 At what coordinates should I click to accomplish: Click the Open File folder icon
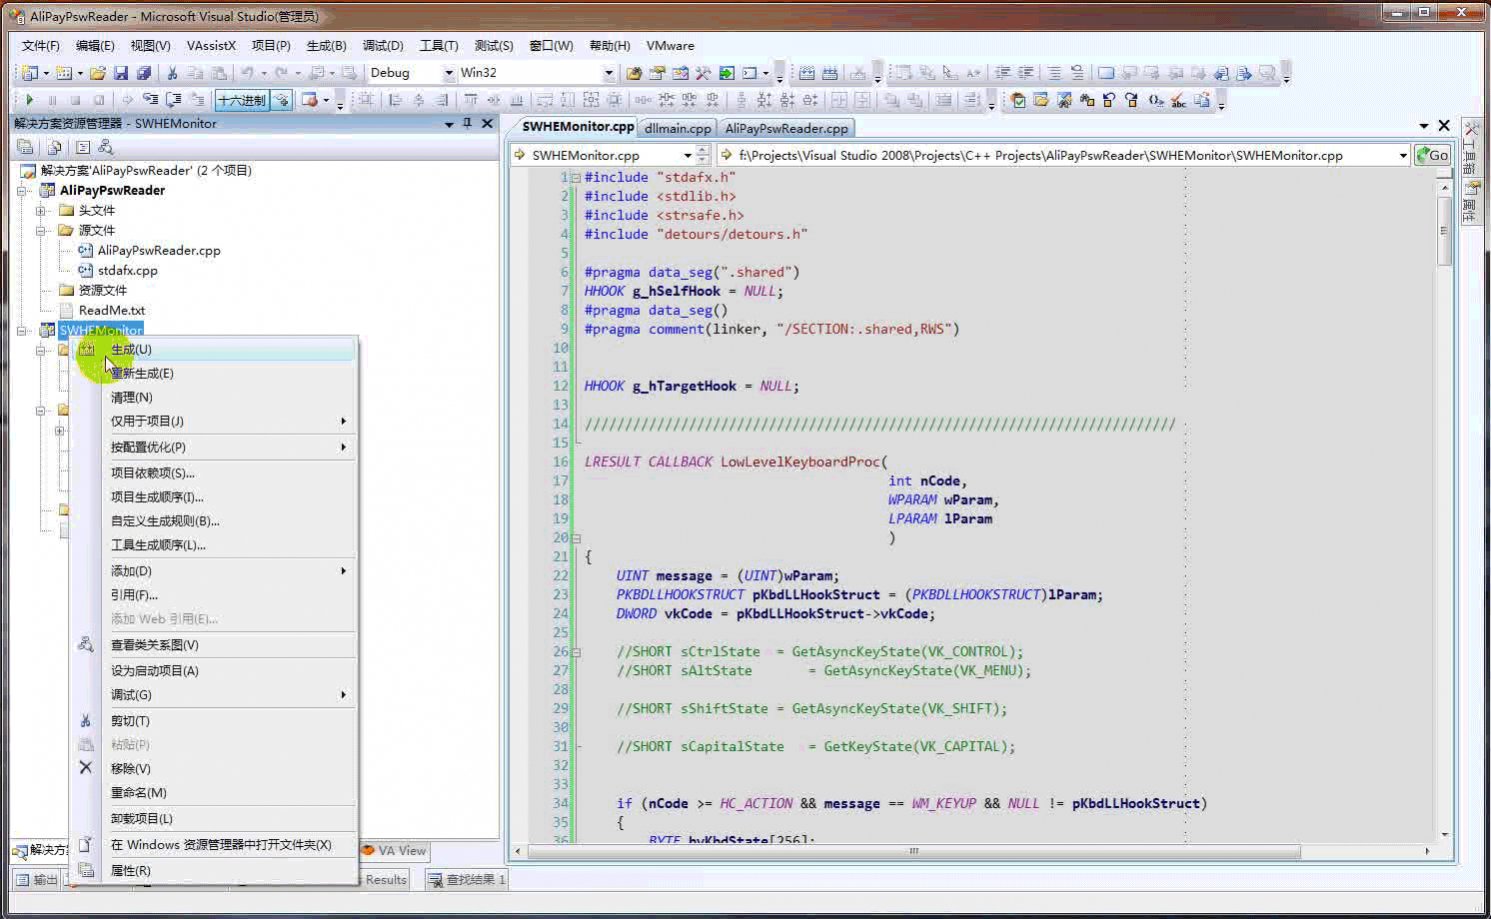(98, 73)
